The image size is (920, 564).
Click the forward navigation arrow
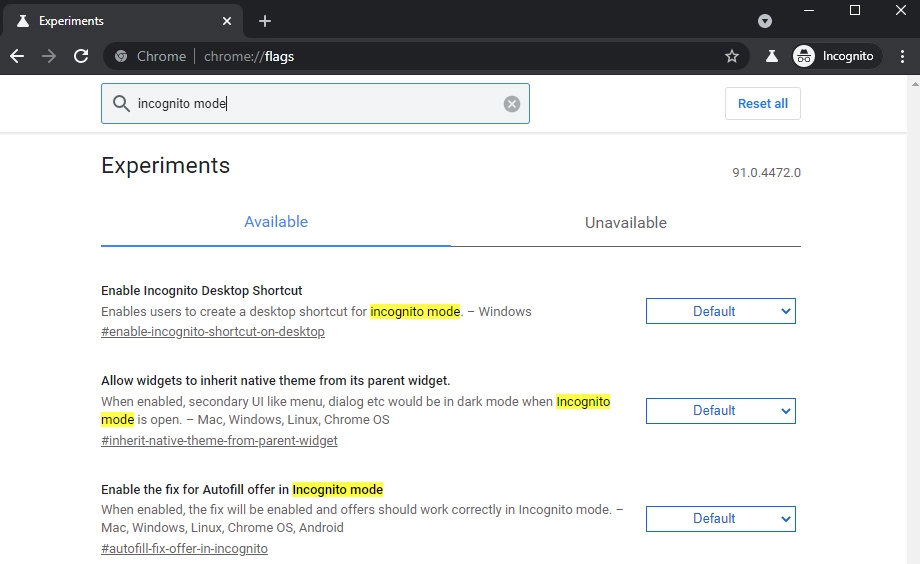click(x=49, y=56)
